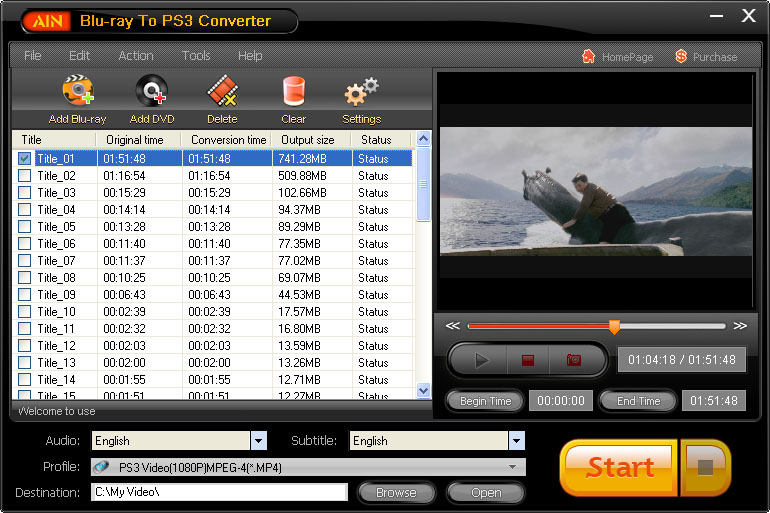Image resolution: width=770 pixels, height=513 pixels.
Task: Fast-forward preview with the double-right arrows
Action: (x=740, y=325)
